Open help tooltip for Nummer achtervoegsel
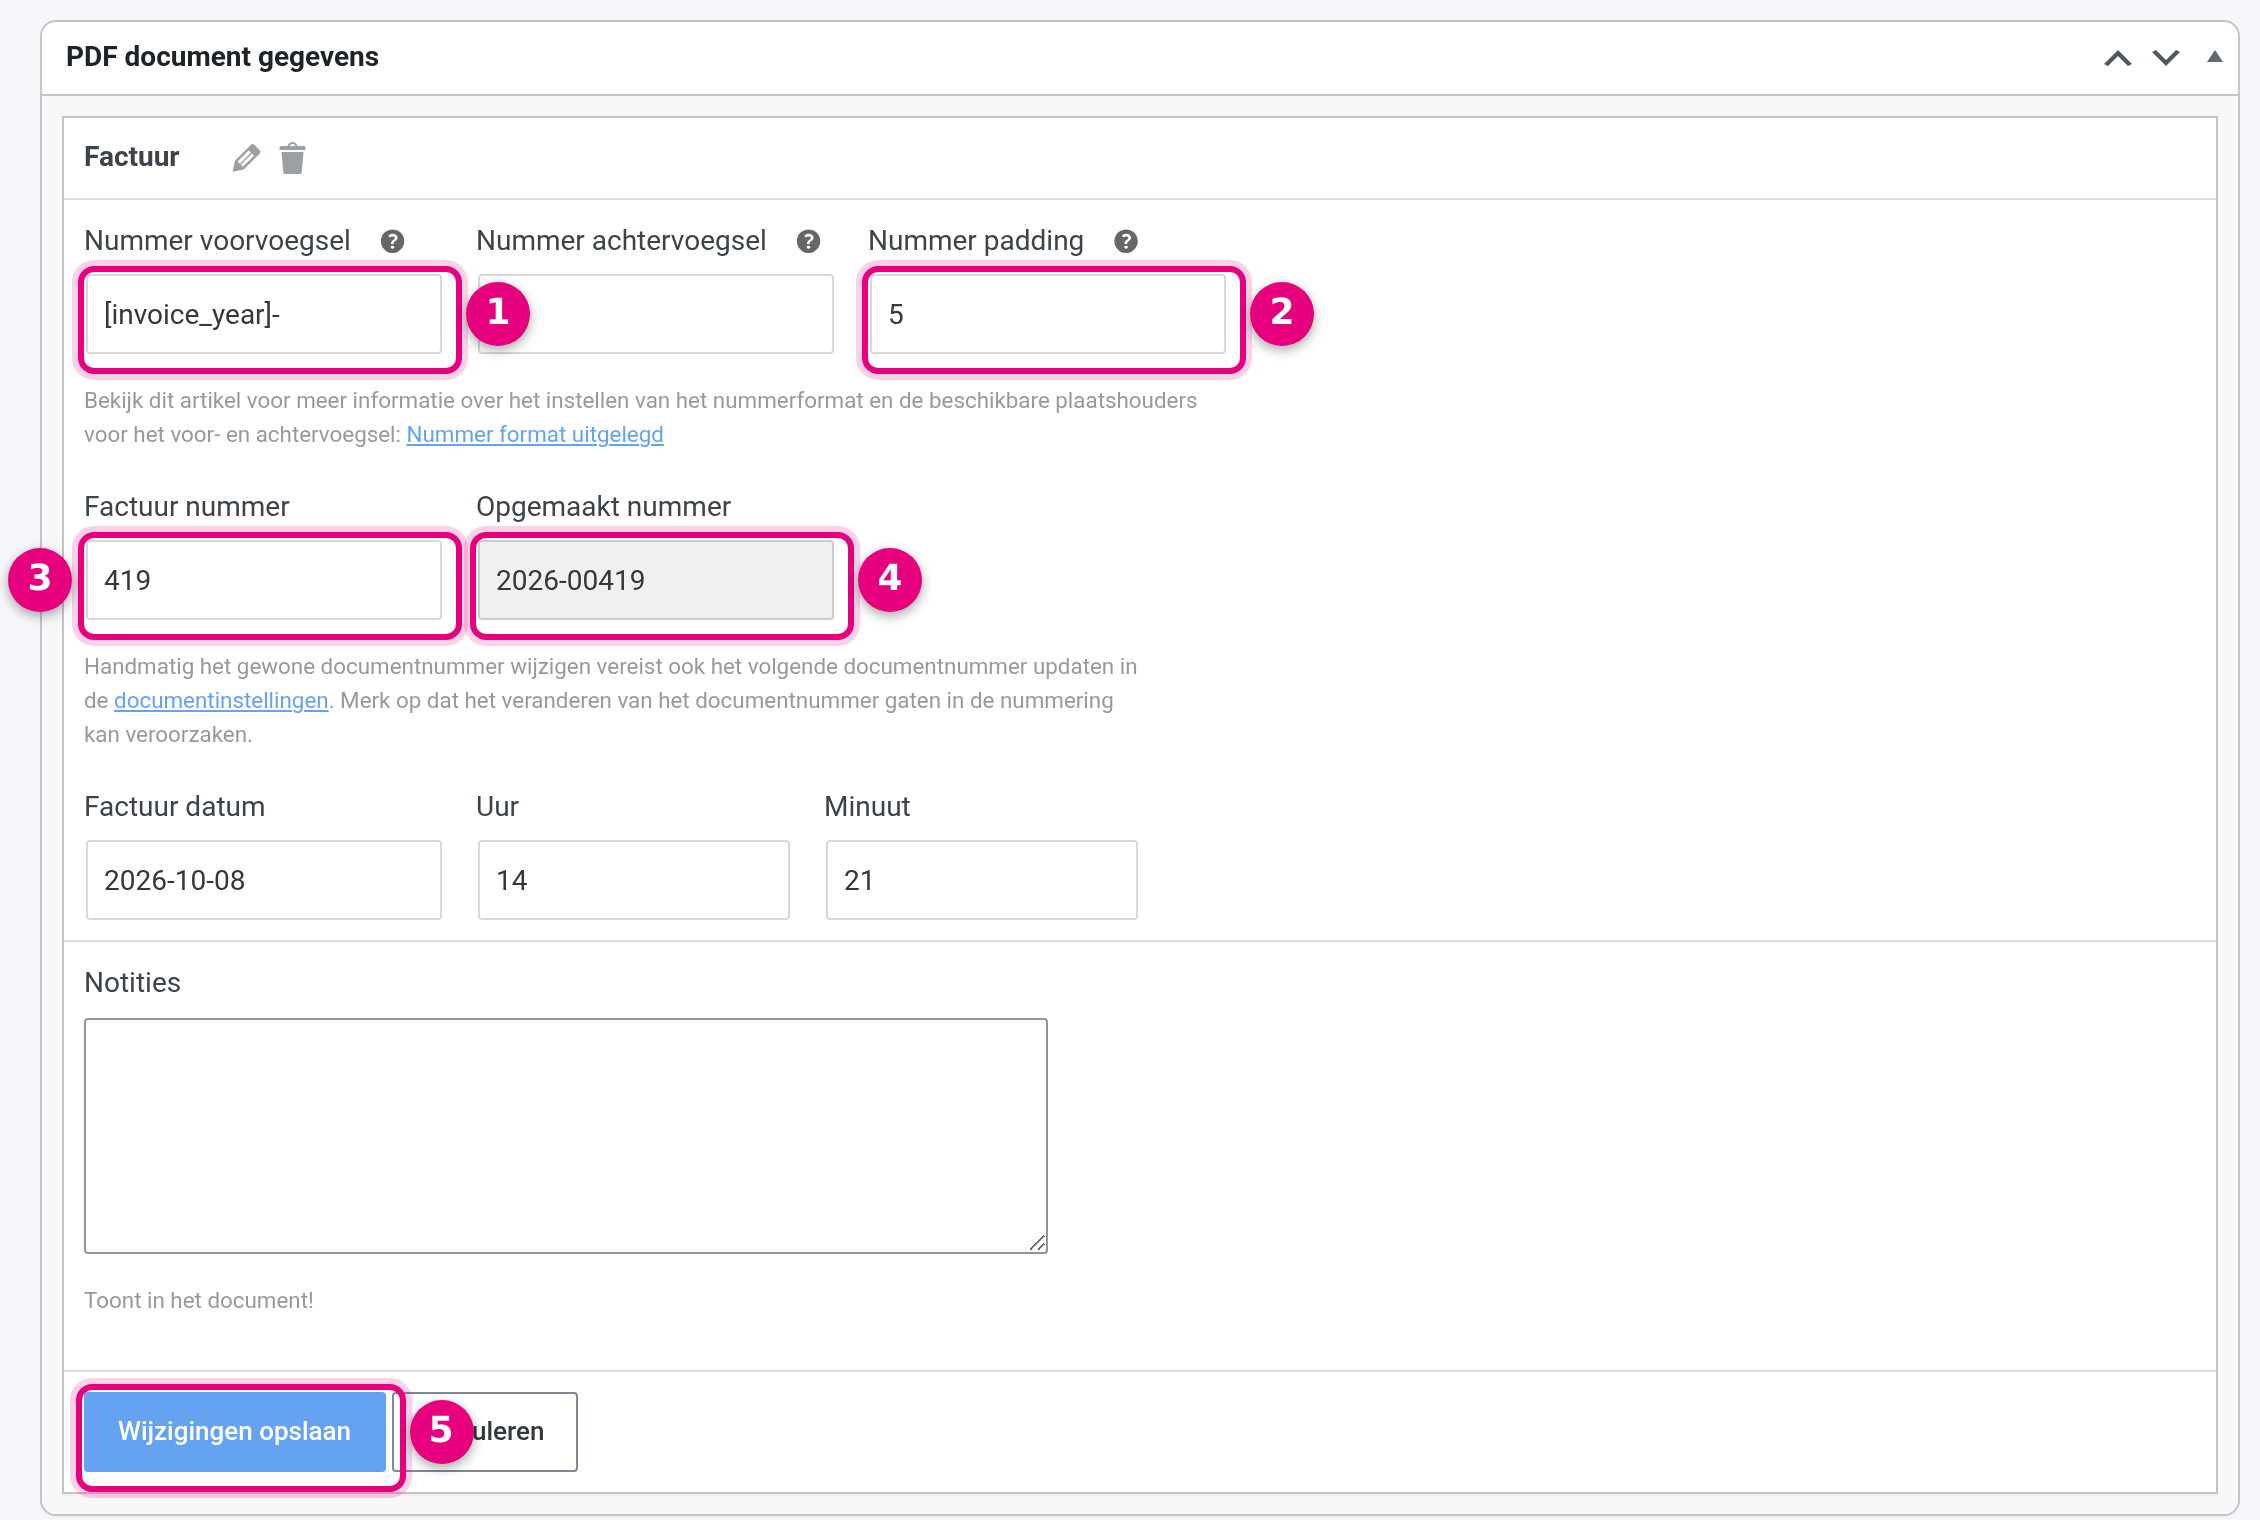 click(x=808, y=241)
